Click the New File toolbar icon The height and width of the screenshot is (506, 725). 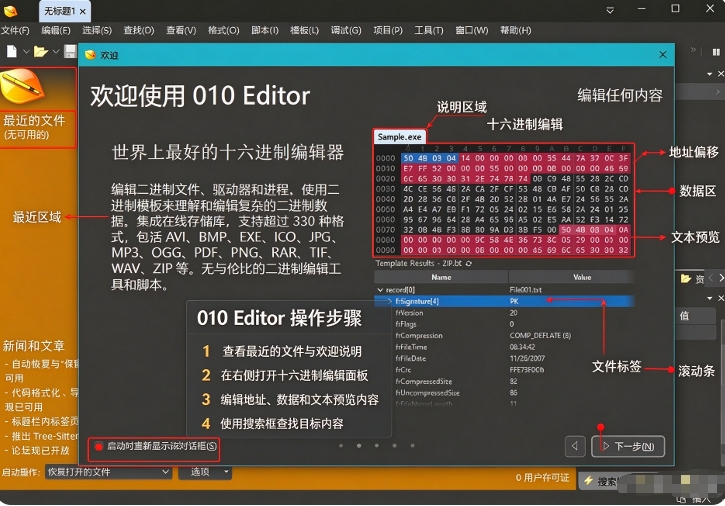[x=12, y=51]
